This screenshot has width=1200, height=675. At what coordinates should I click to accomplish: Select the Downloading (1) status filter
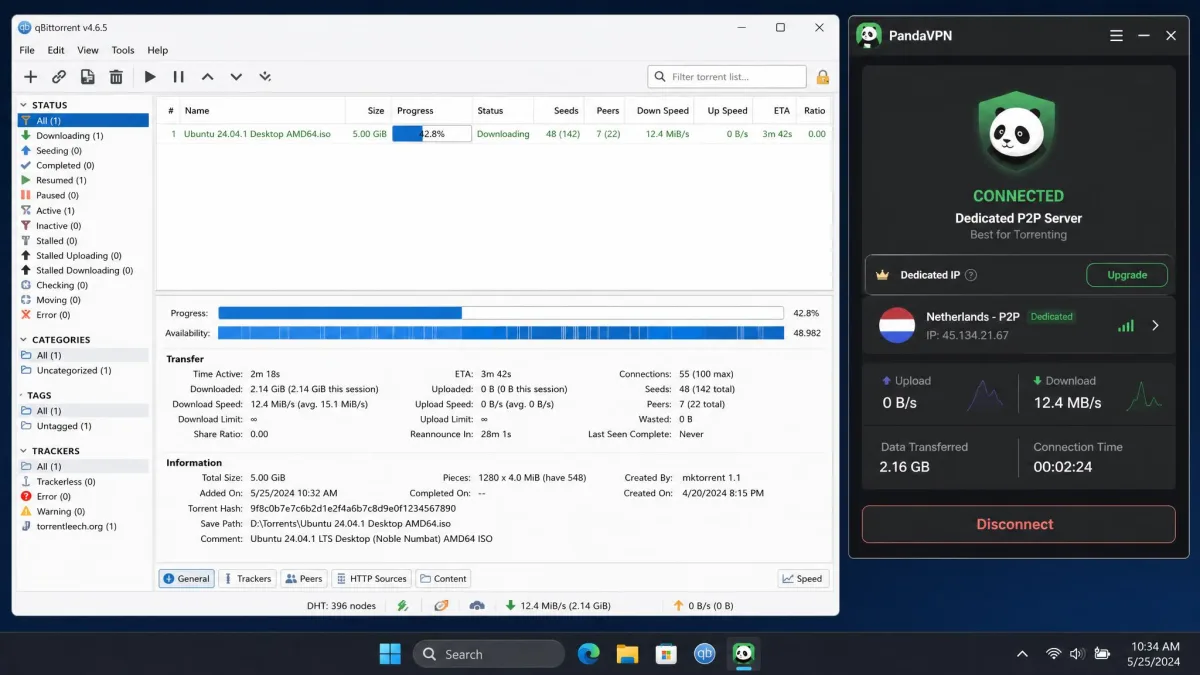click(69, 135)
